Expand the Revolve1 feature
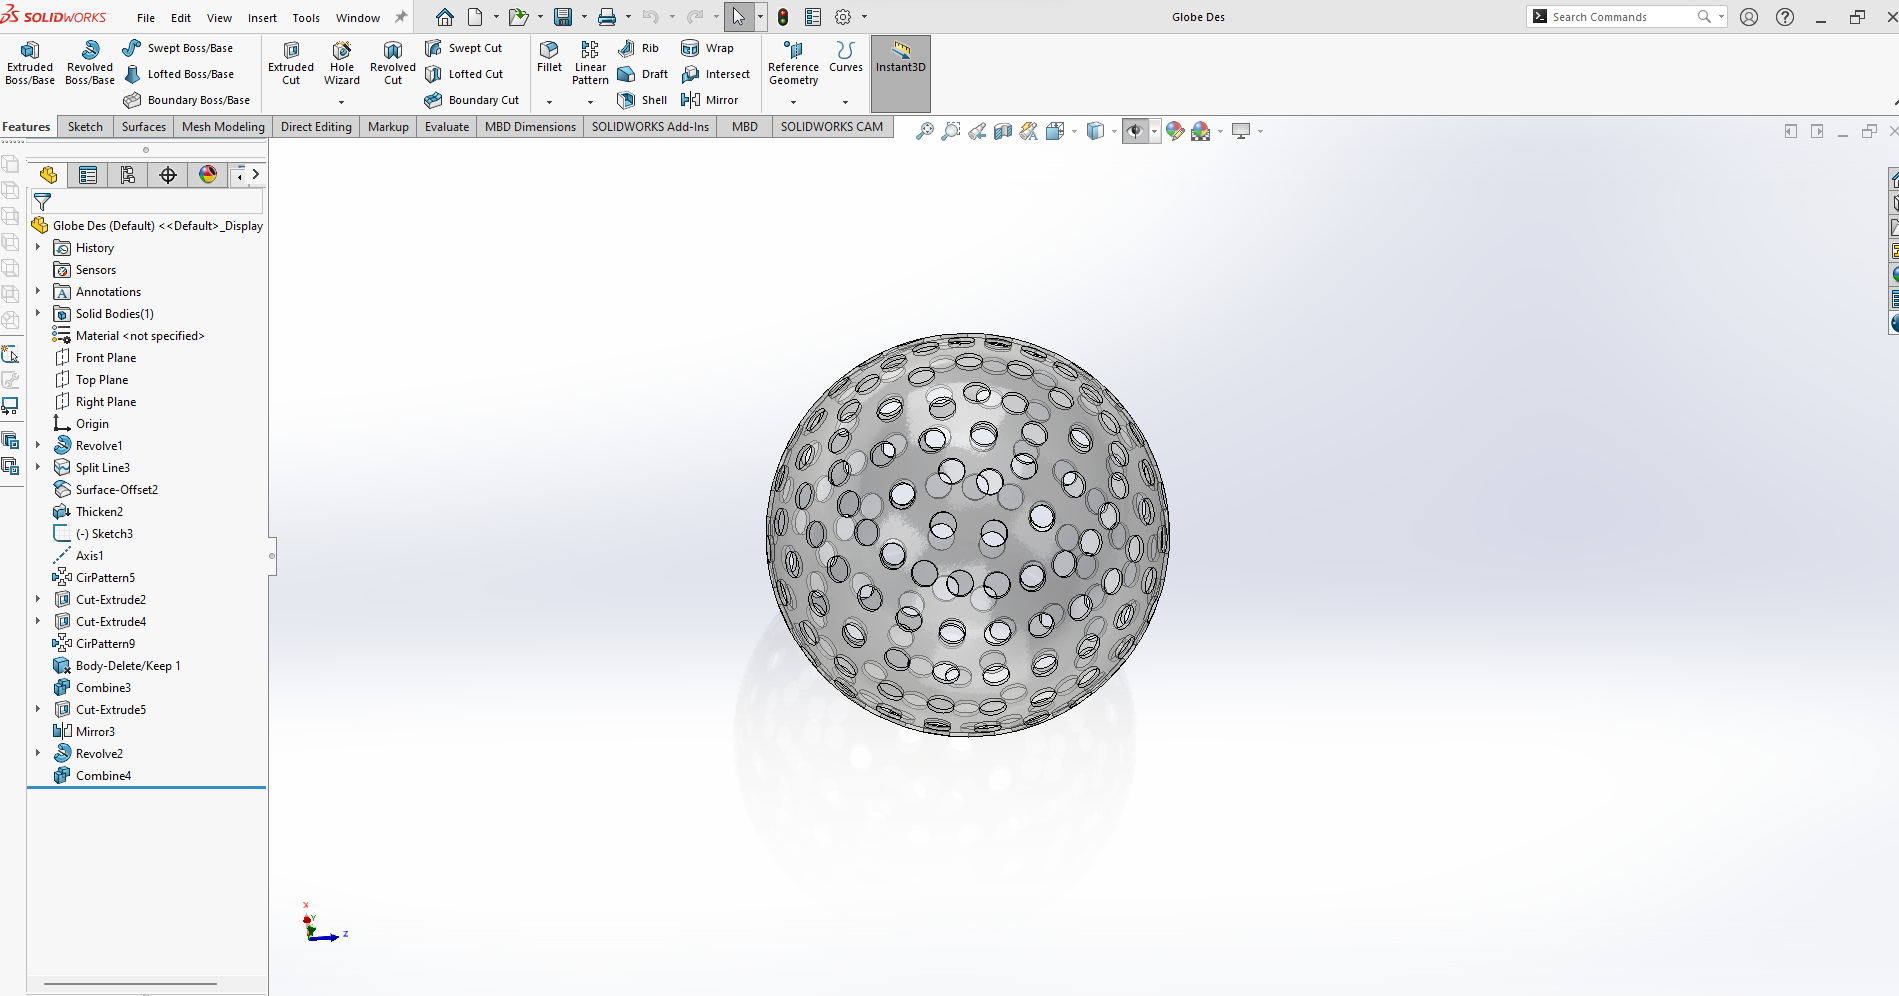The width and height of the screenshot is (1899, 996). coord(38,445)
